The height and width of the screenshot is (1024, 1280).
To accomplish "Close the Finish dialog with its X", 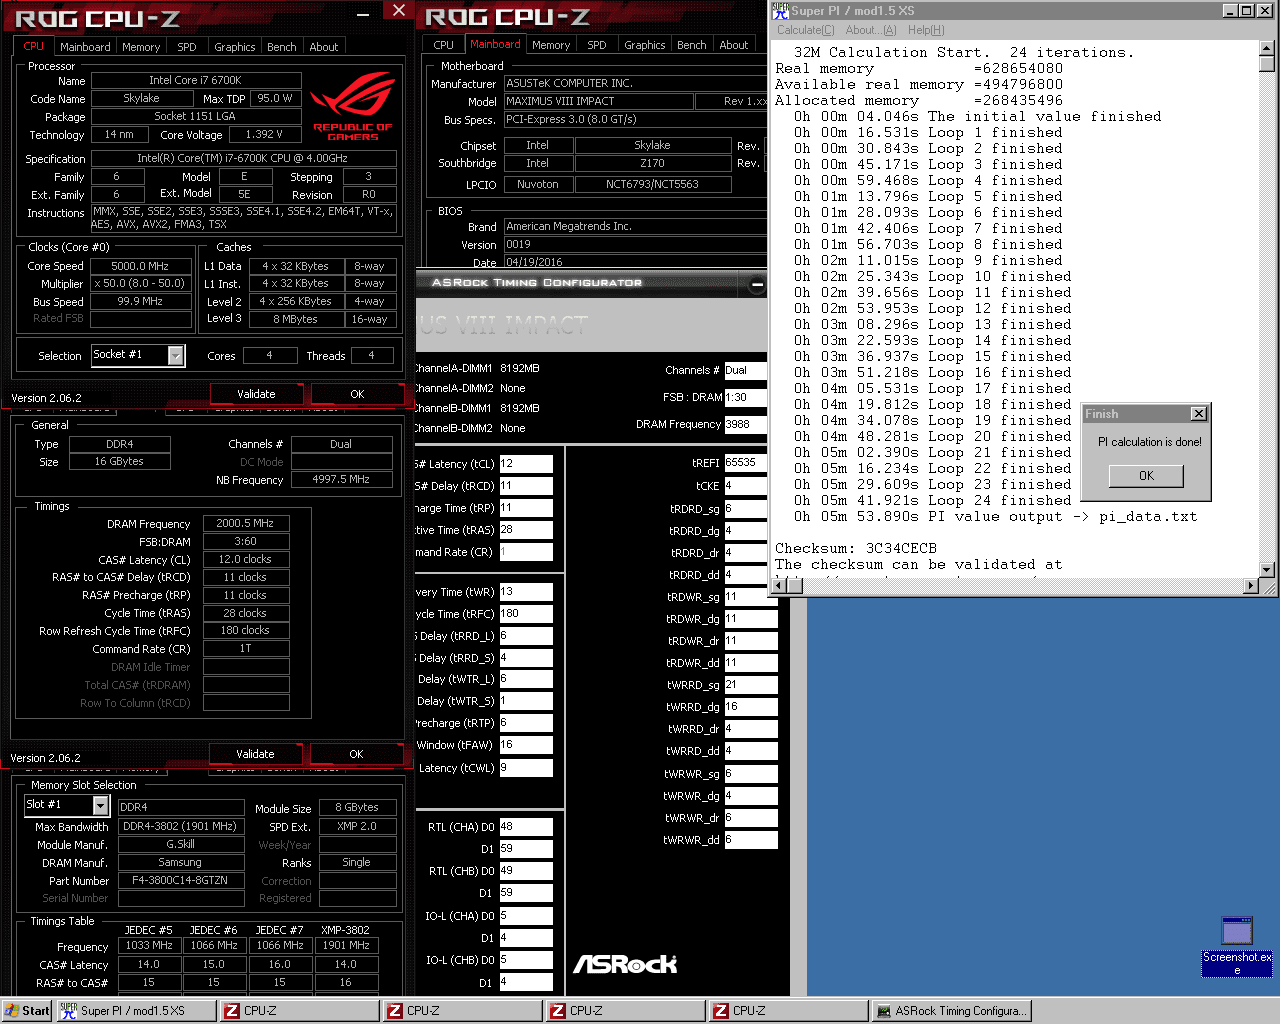I will 1198,414.
